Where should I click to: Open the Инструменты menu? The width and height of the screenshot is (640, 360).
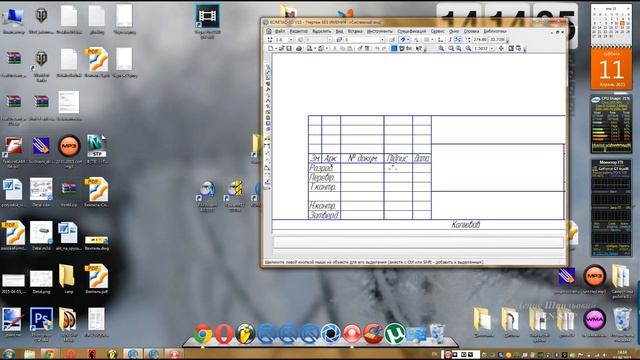point(380,31)
